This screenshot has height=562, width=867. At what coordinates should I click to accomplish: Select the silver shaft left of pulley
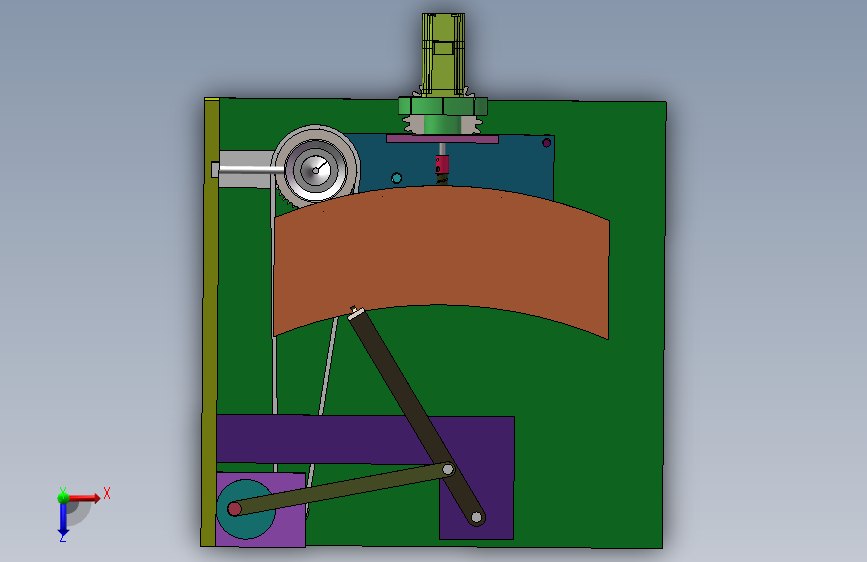pos(248,170)
